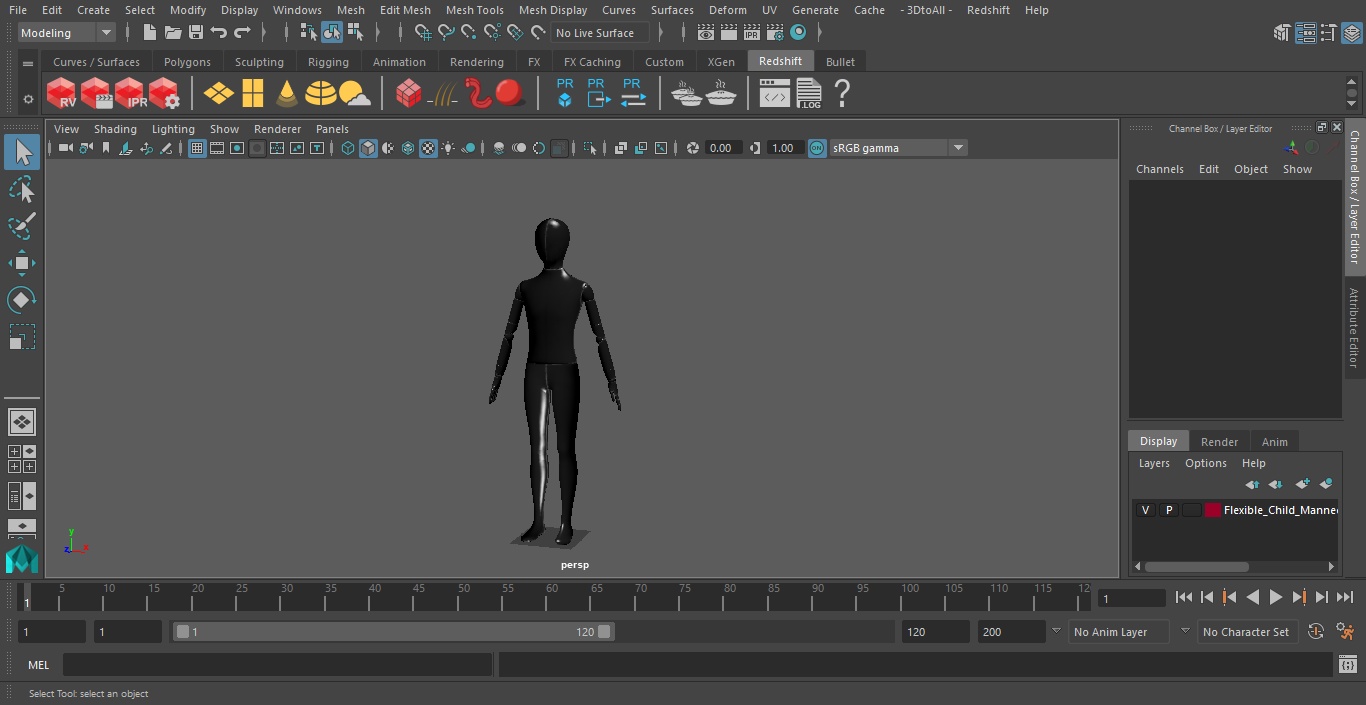The height and width of the screenshot is (705, 1366).
Task: Create a Redshift spot light cone
Action: (287, 94)
